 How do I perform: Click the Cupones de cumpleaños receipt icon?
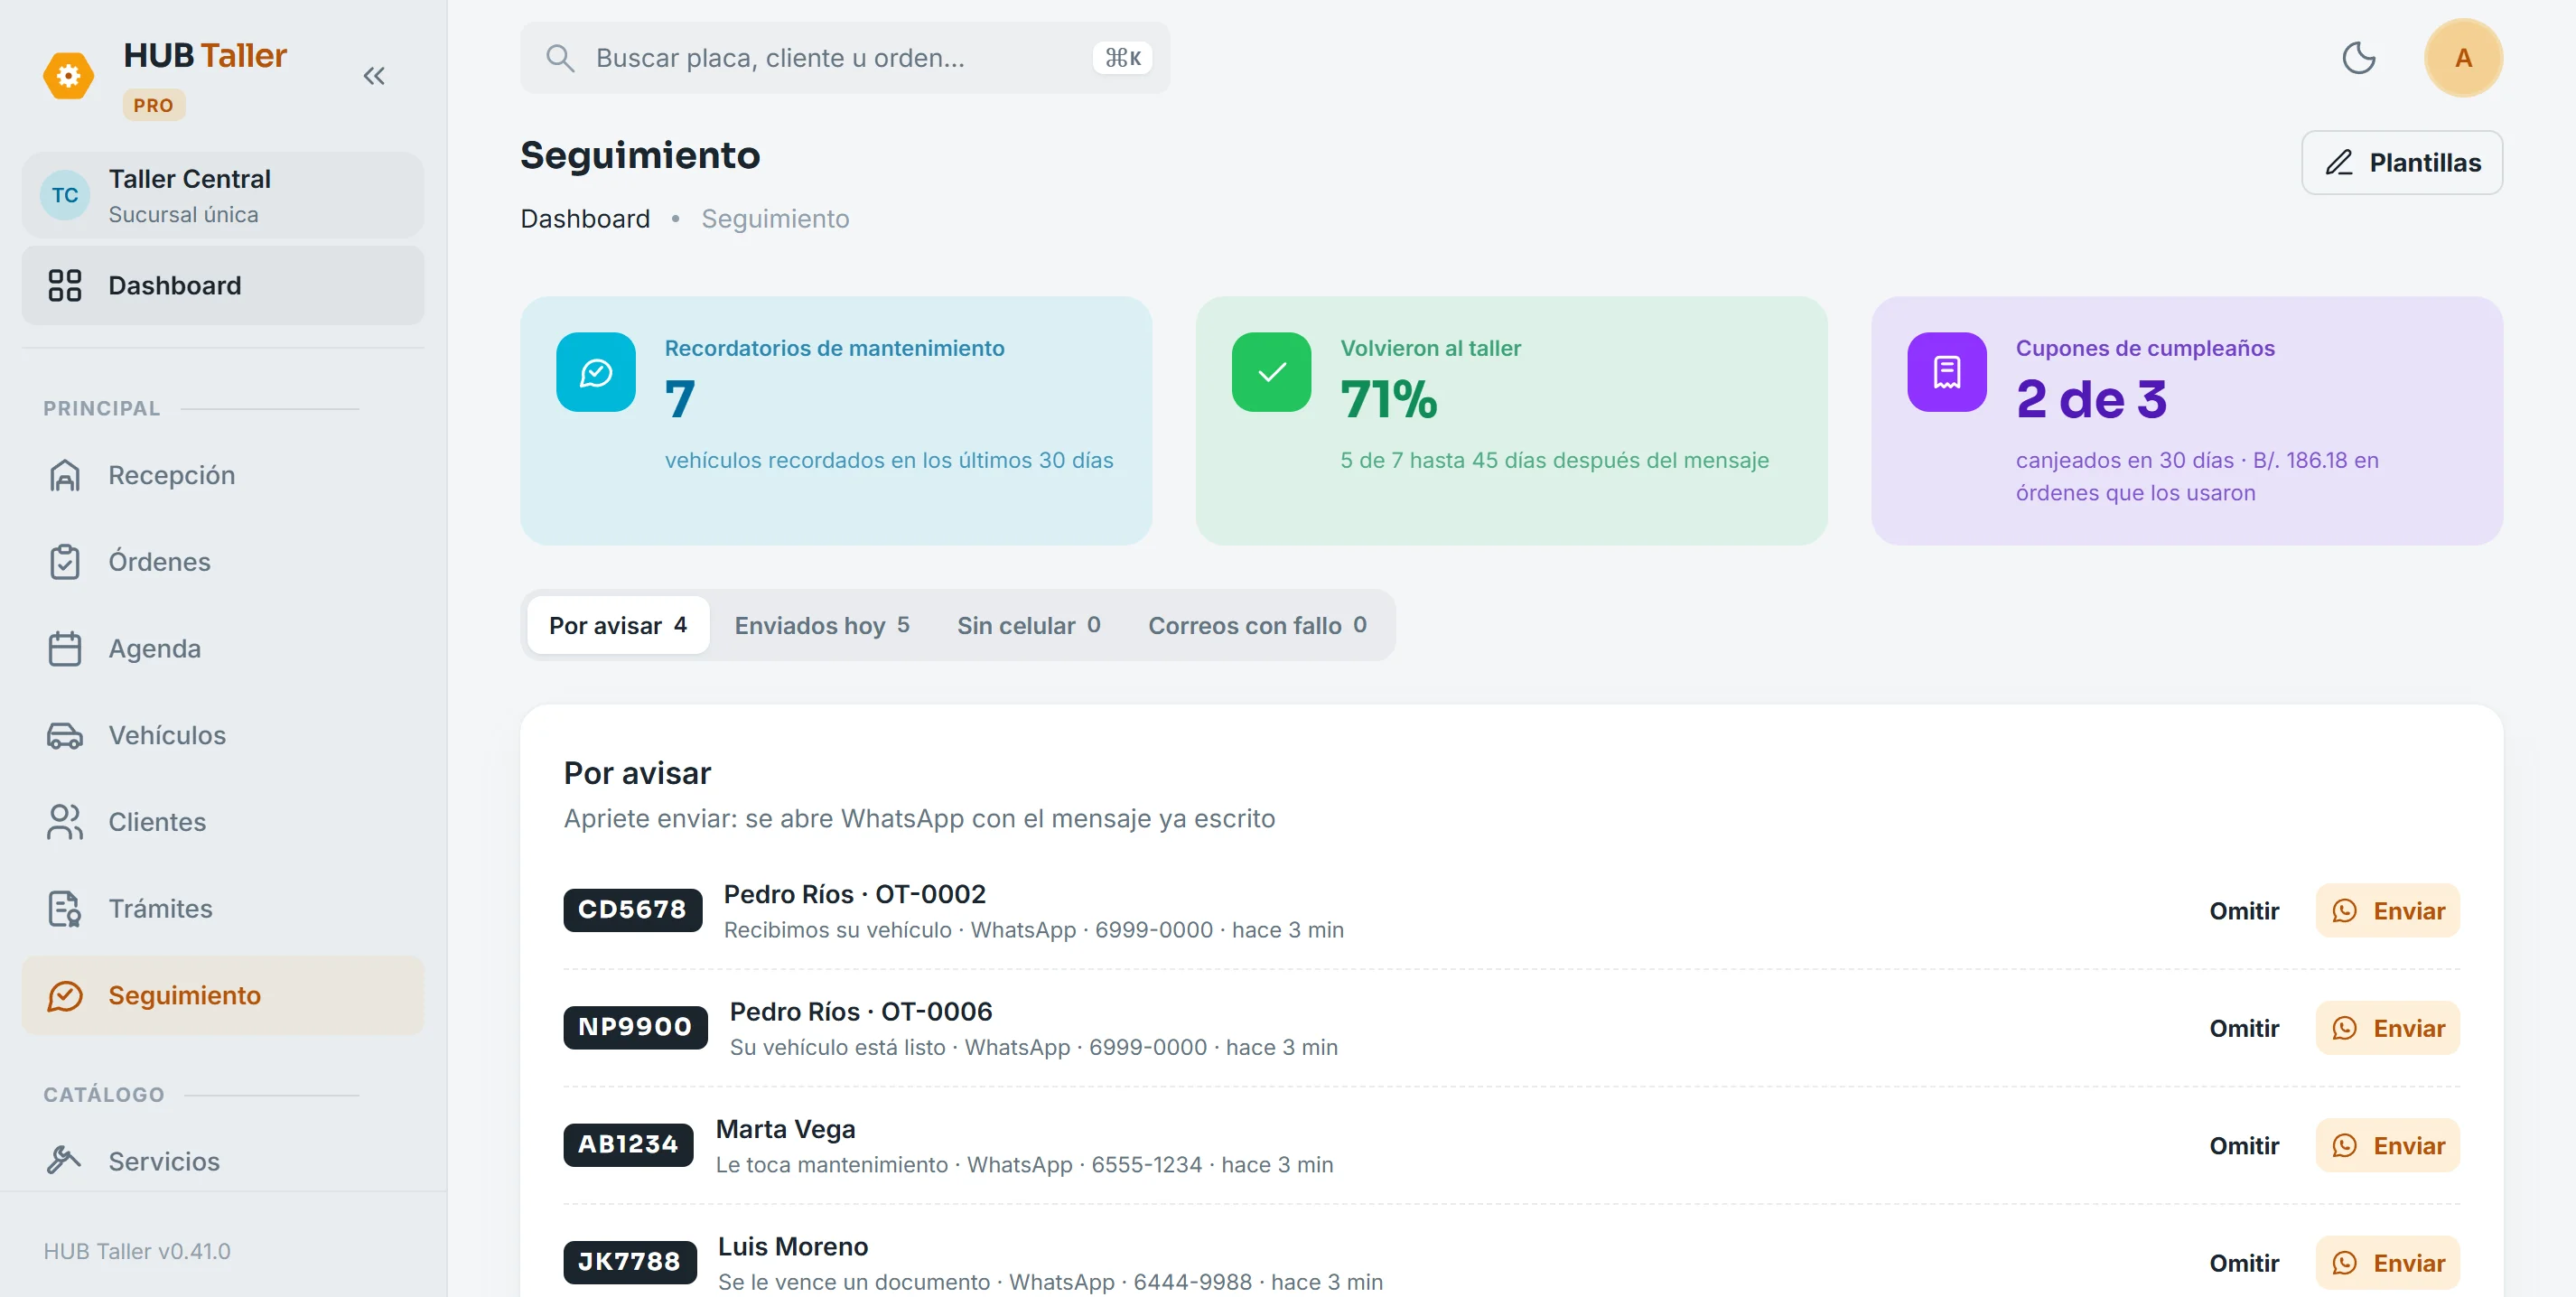tap(1946, 372)
